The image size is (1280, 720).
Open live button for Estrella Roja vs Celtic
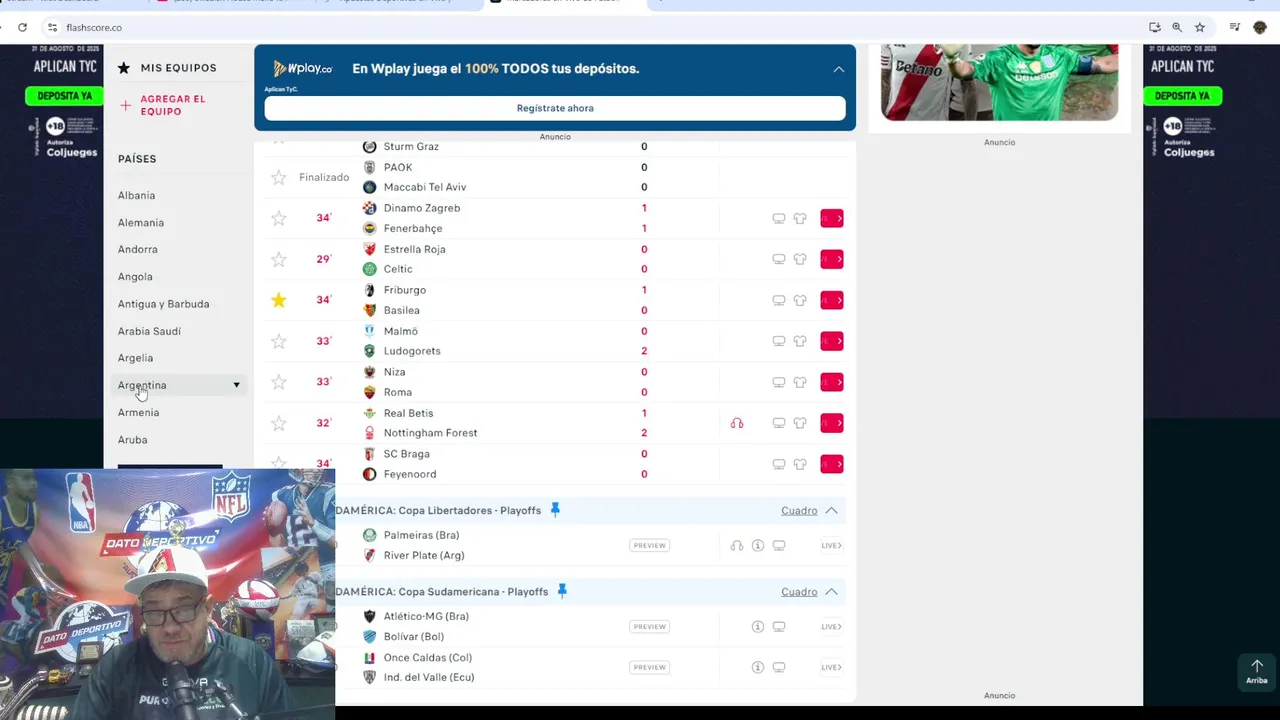(x=832, y=259)
